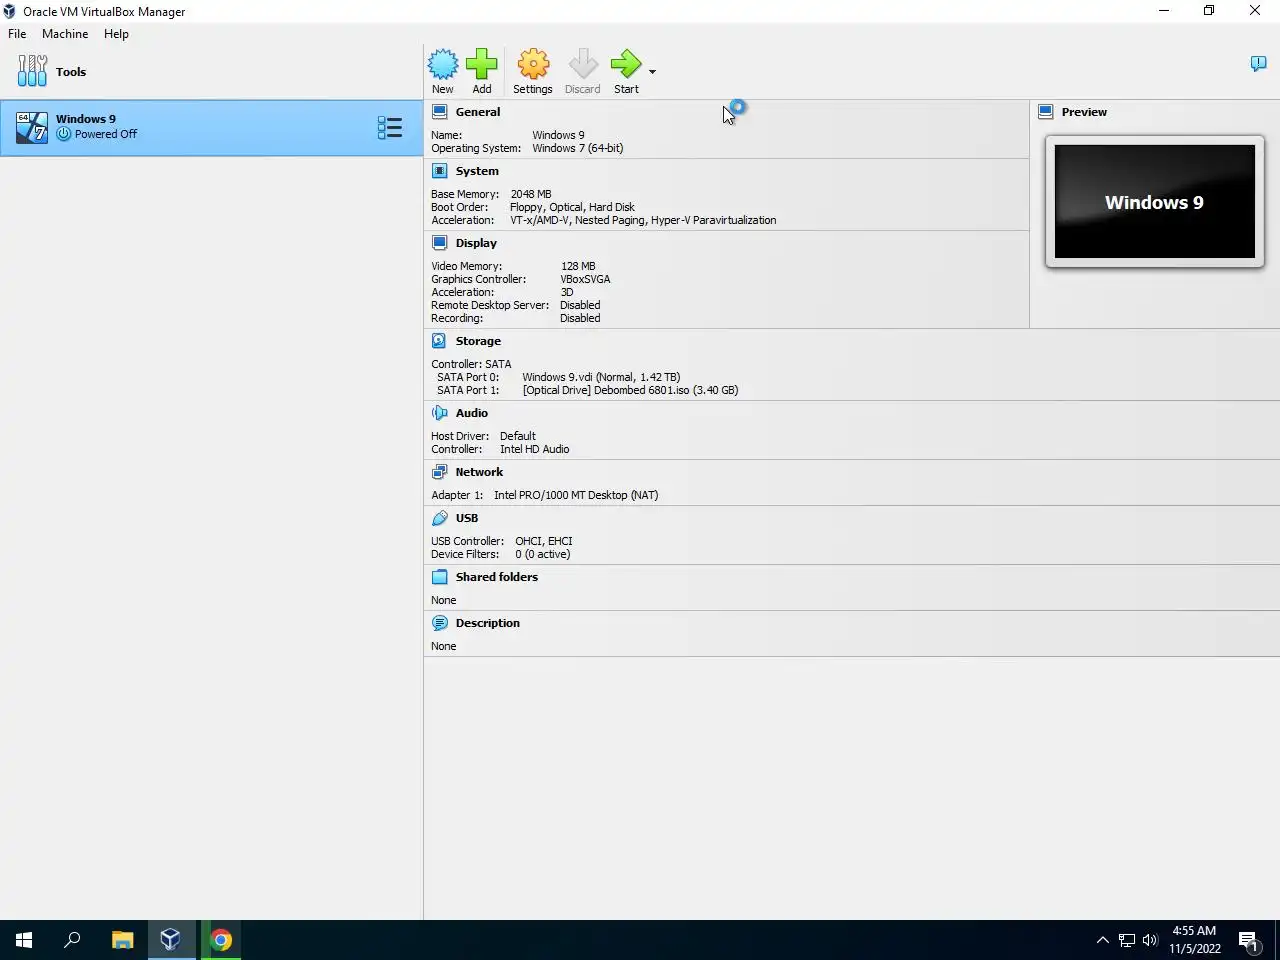Screen dimensions: 1280x960
Task: Click the Description section icon
Action: point(440,623)
